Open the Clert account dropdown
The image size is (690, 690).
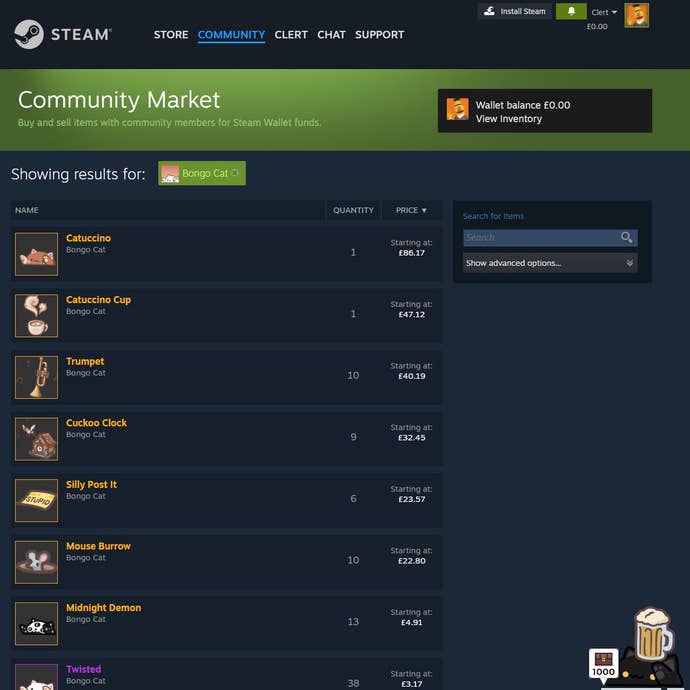coord(604,12)
